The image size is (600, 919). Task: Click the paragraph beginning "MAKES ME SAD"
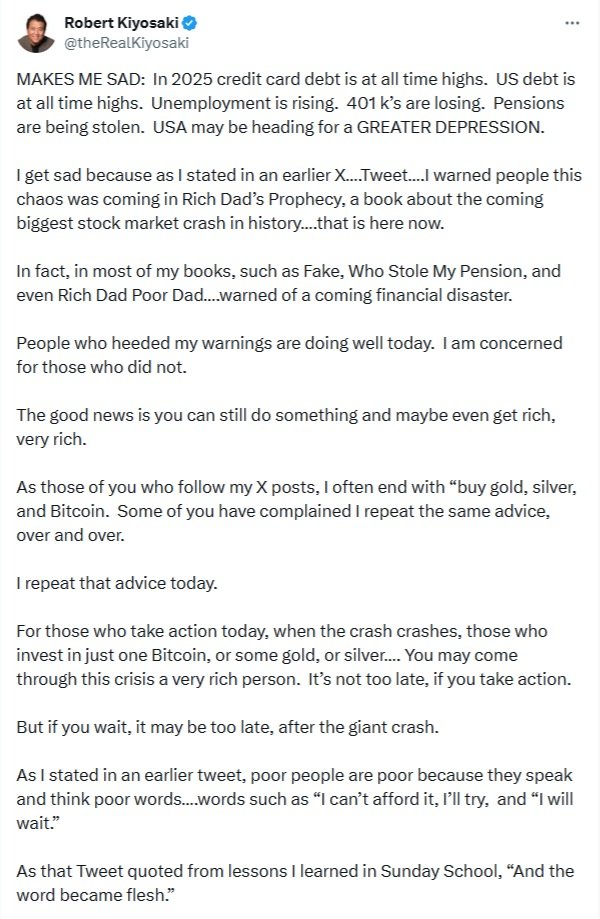pos(296,103)
